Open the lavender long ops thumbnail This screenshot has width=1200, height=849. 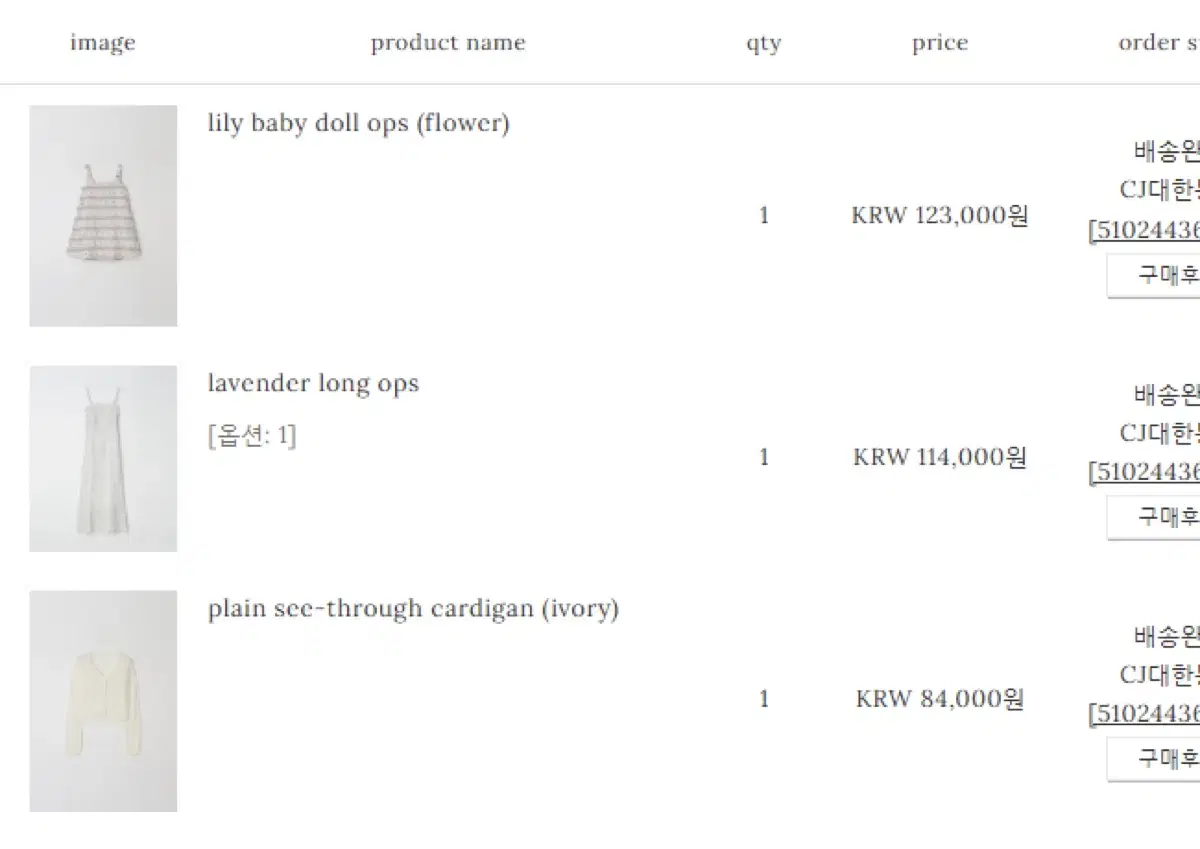[103, 458]
